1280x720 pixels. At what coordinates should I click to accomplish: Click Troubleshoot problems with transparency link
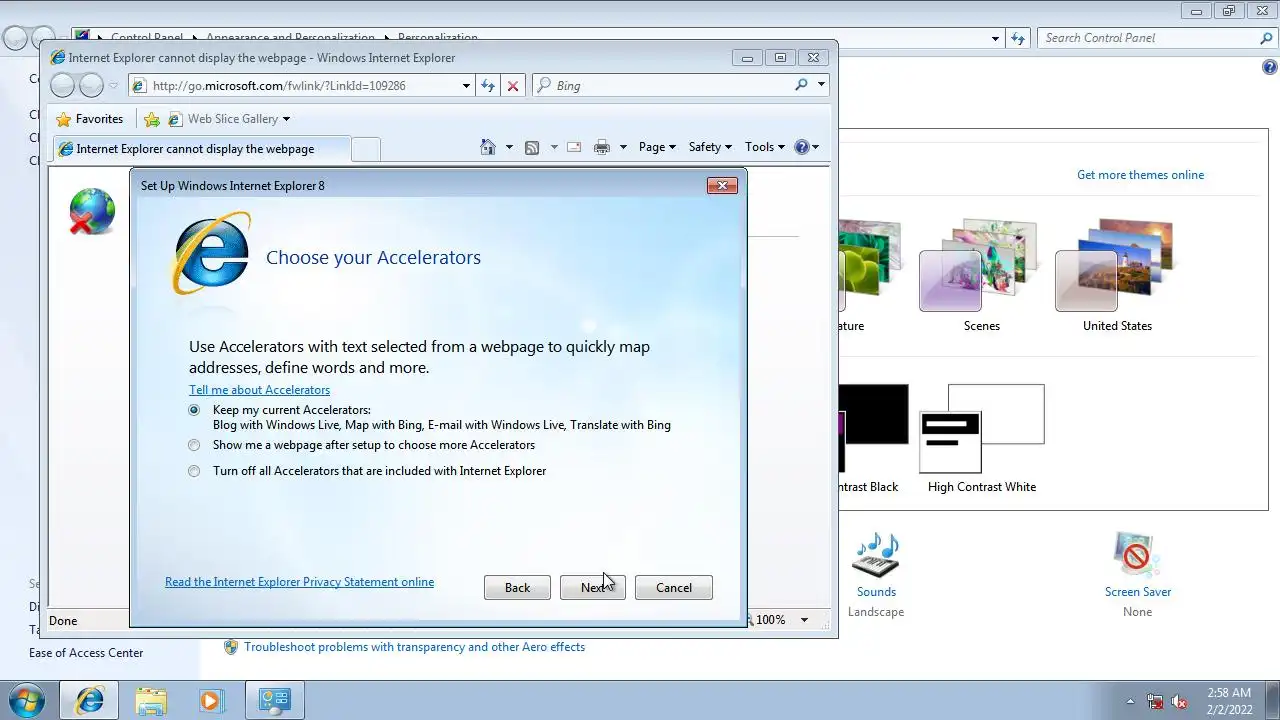click(x=414, y=647)
